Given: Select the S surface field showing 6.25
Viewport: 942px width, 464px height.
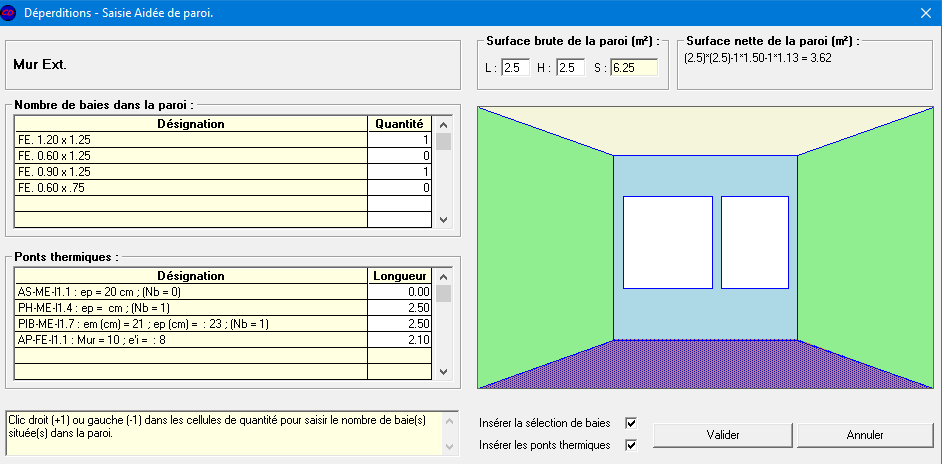Looking at the screenshot, I should coord(634,68).
